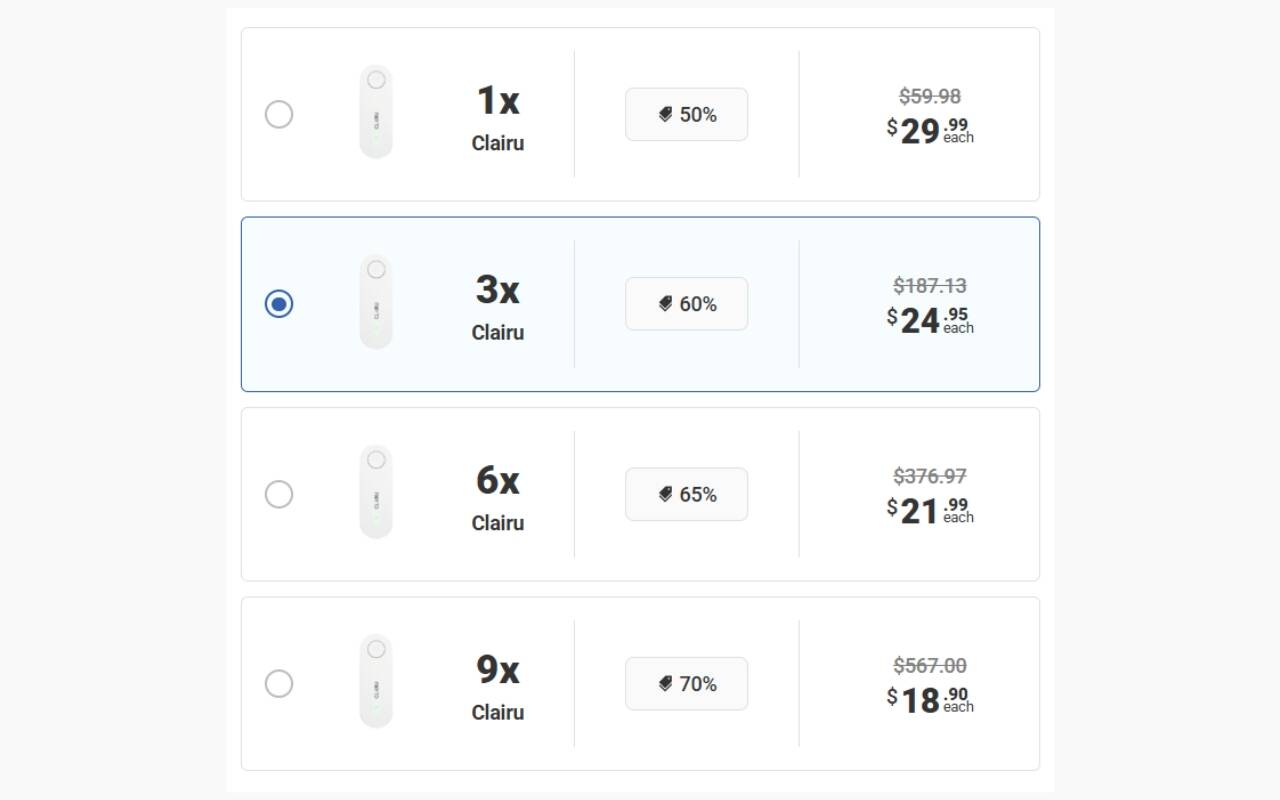This screenshot has height=800, width=1280.
Task: Click the 9x quantity label
Action: pos(498,670)
